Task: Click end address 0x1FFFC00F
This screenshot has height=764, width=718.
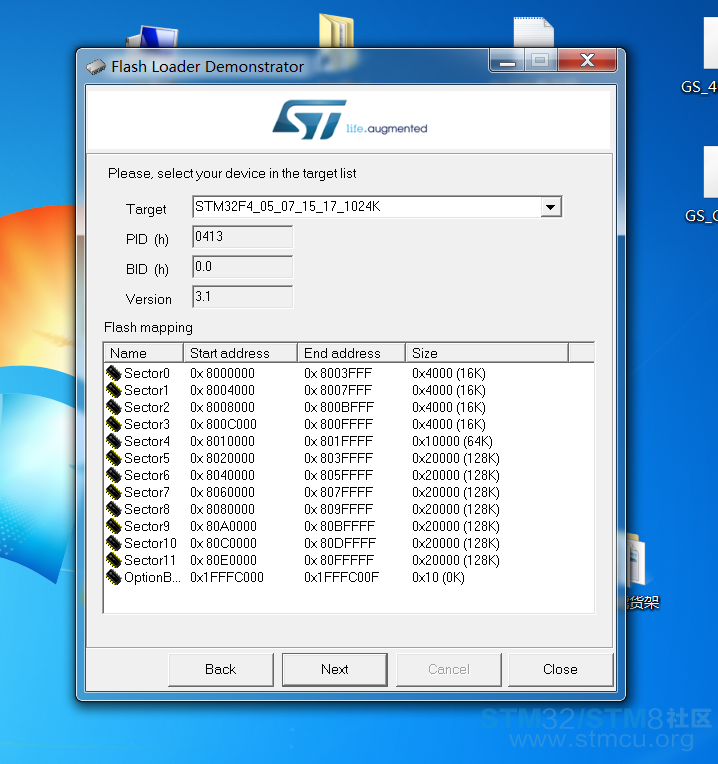Action: pyautogui.click(x=341, y=577)
